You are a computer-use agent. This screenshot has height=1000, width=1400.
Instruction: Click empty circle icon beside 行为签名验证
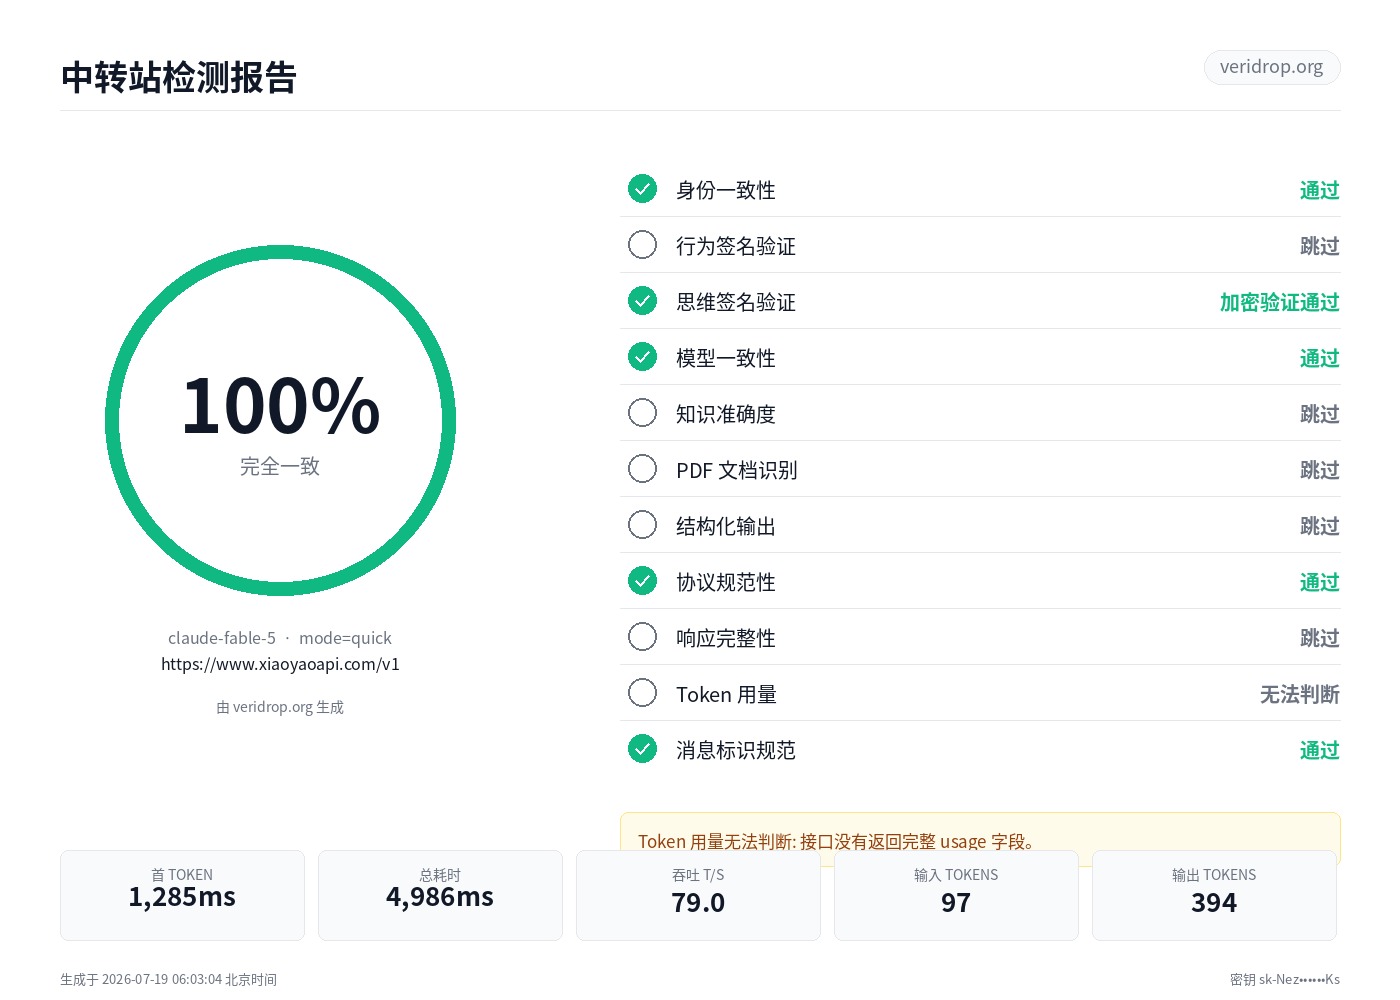click(x=642, y=245)
